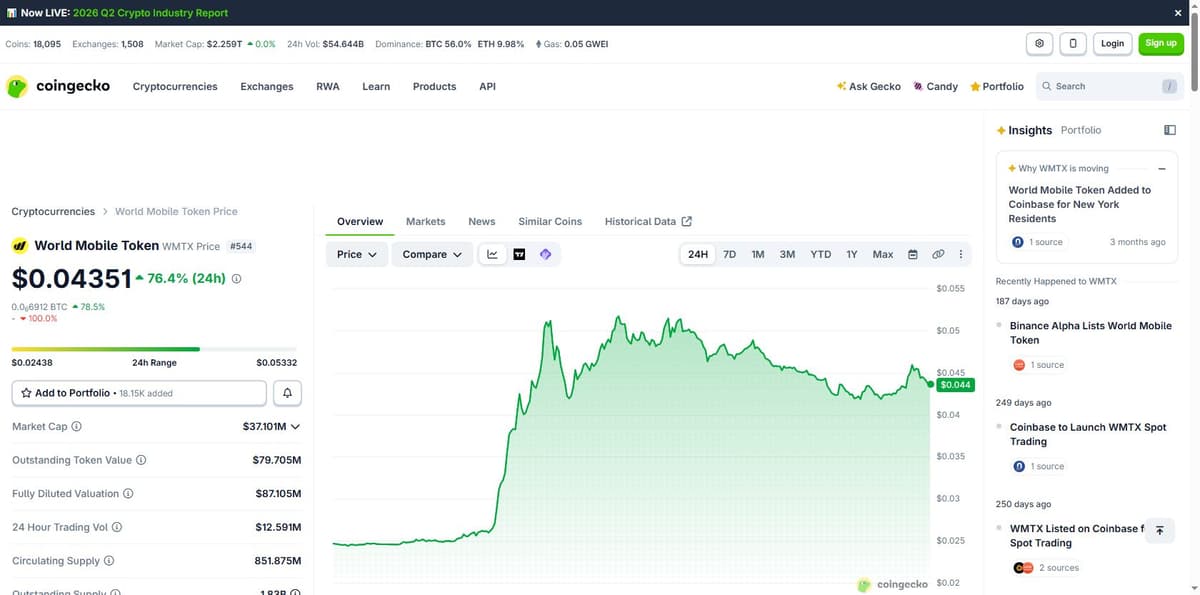The width and height of the screenshot is (1200, 595).
Task: Select the YTD chart range
Action: pyautogui.click(x=821, y=254)
